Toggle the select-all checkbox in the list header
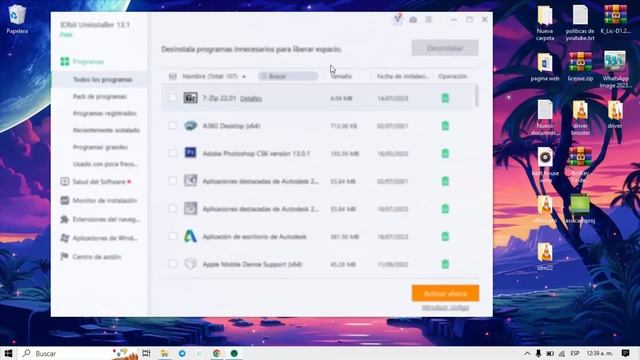Viewport: 640px width, 360px height. point(173,76)
